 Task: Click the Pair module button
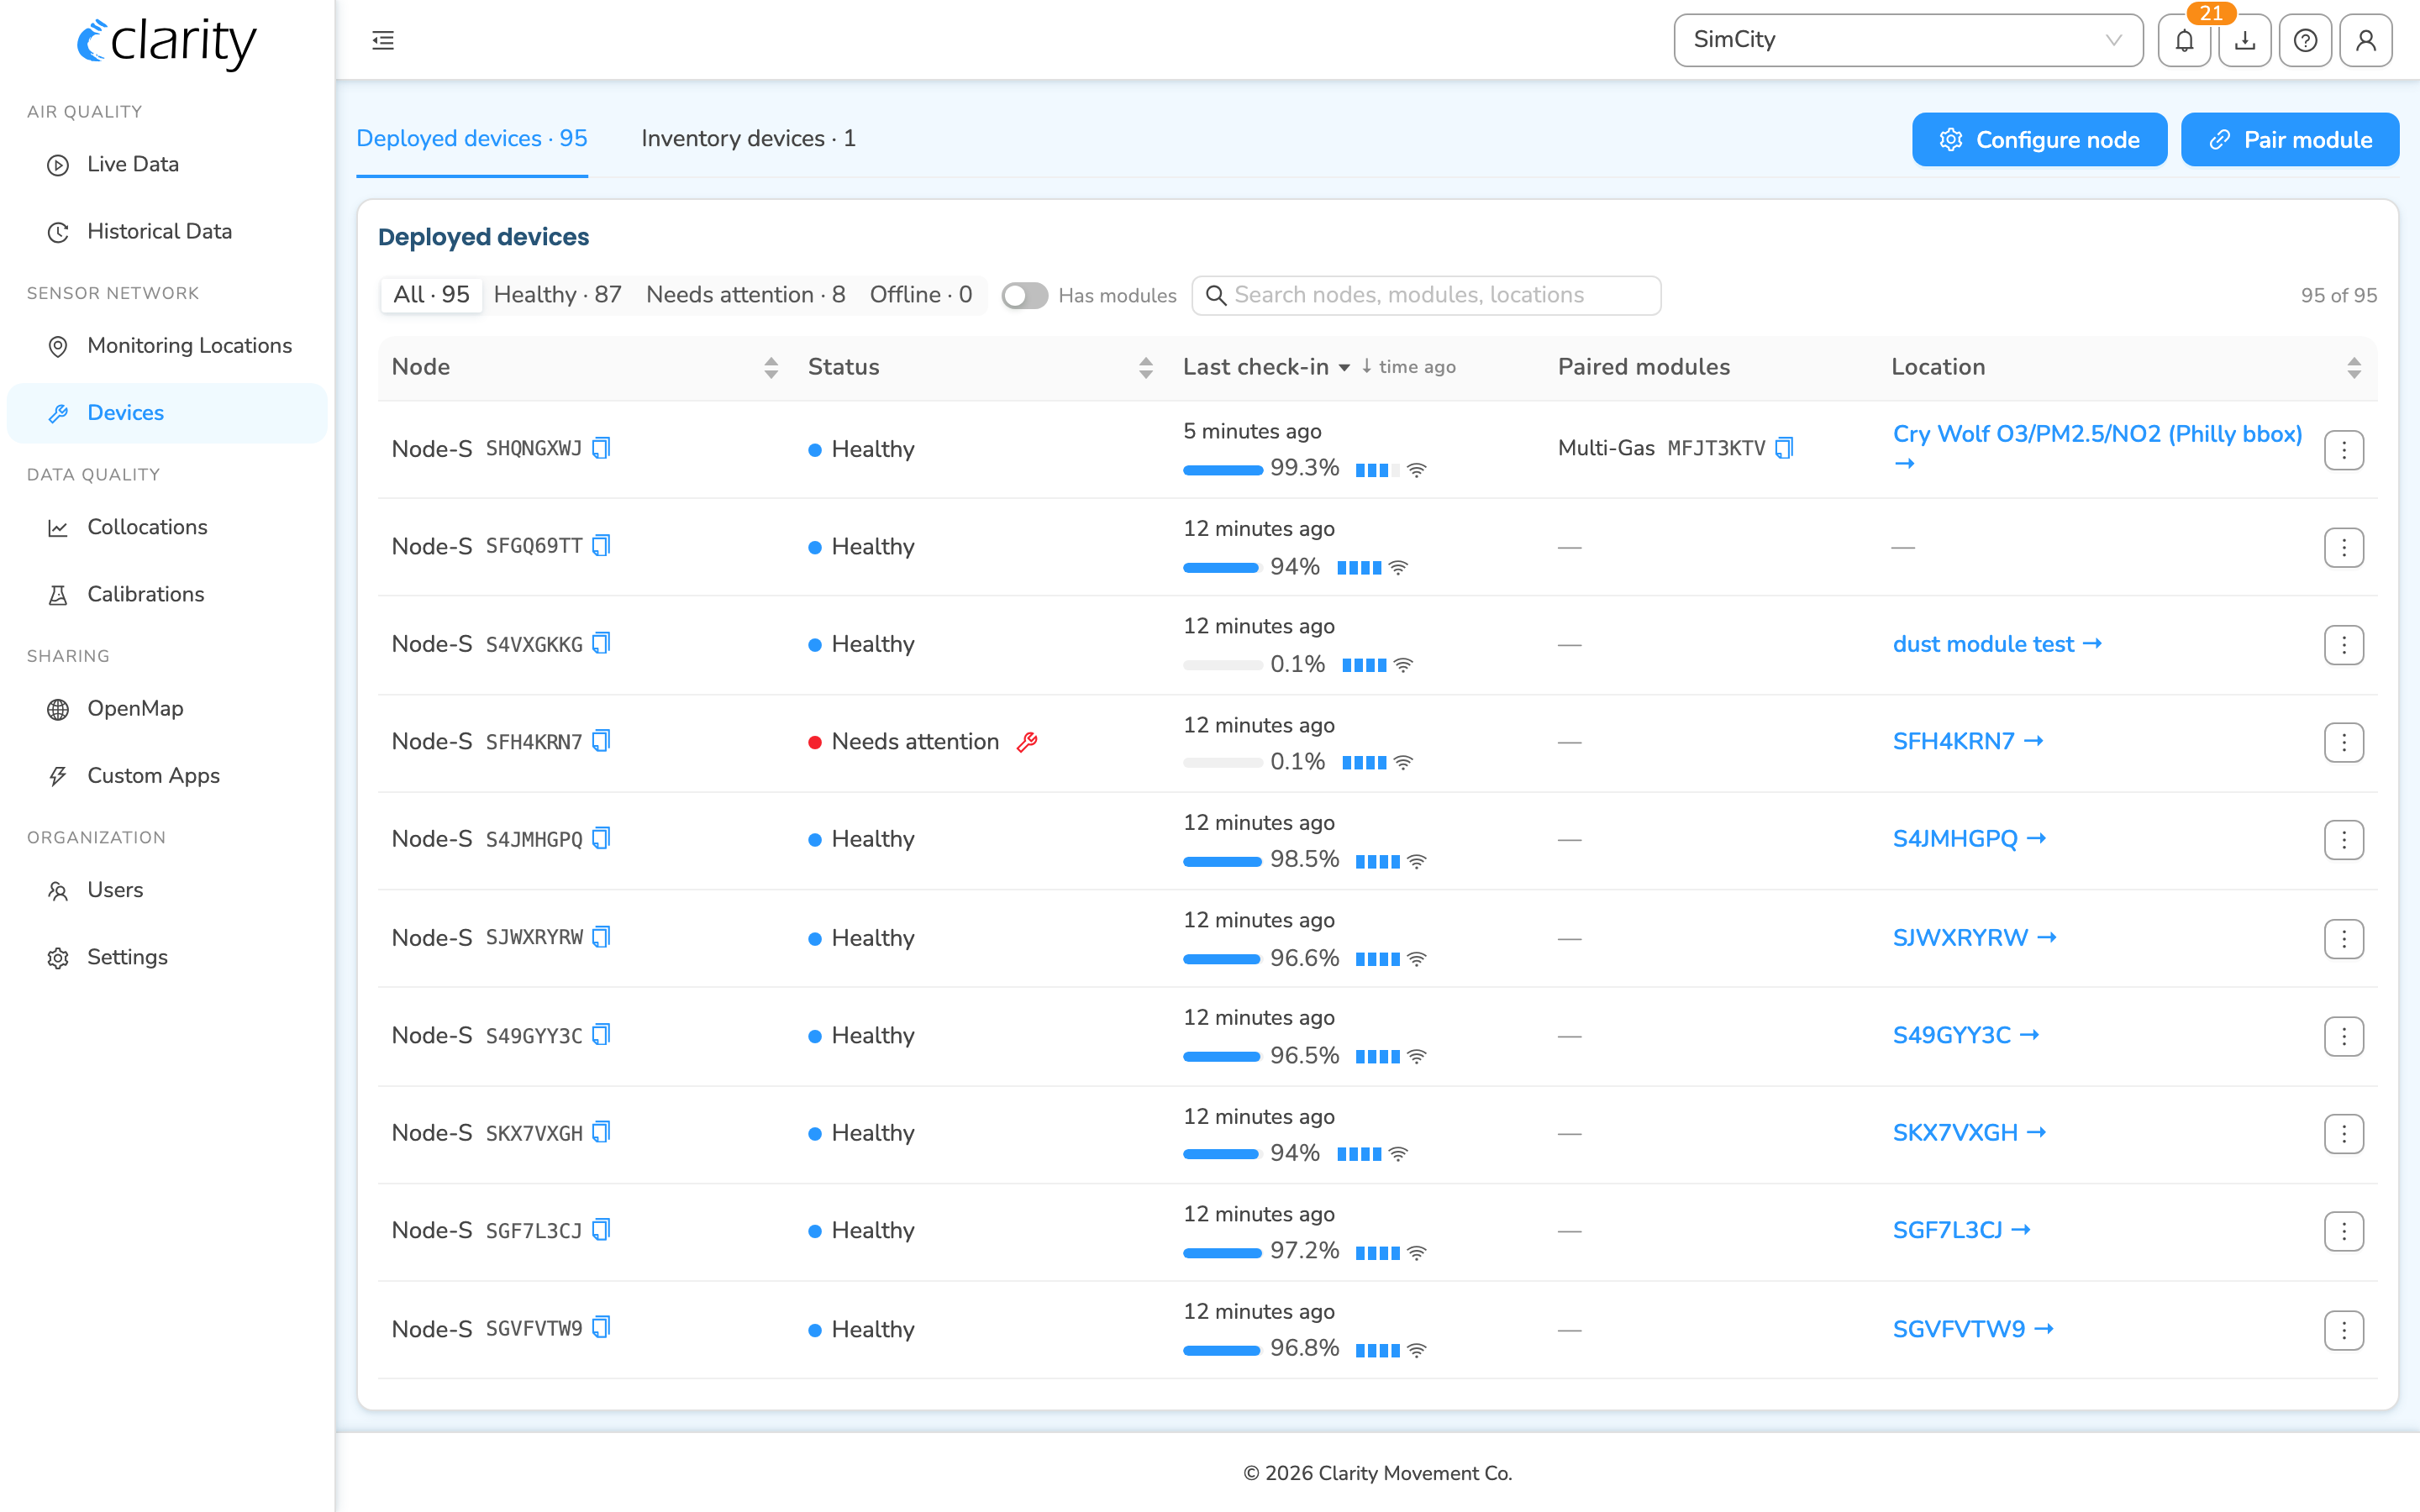point(2289,139)
